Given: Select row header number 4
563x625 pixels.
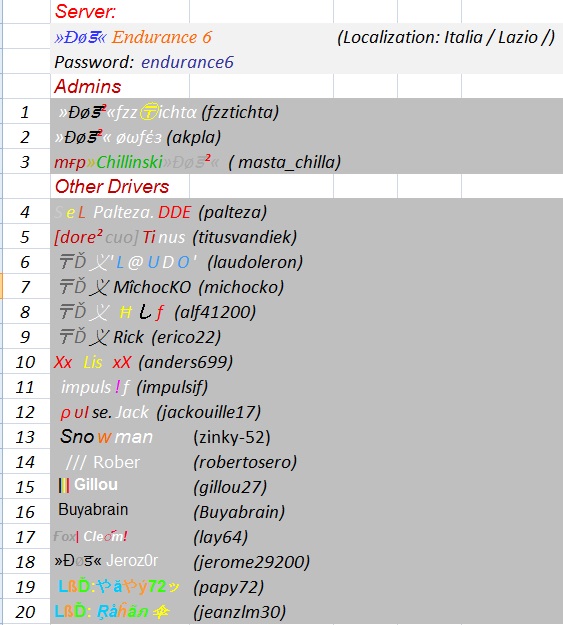Looking at the screenshot, I should [25, 212].
